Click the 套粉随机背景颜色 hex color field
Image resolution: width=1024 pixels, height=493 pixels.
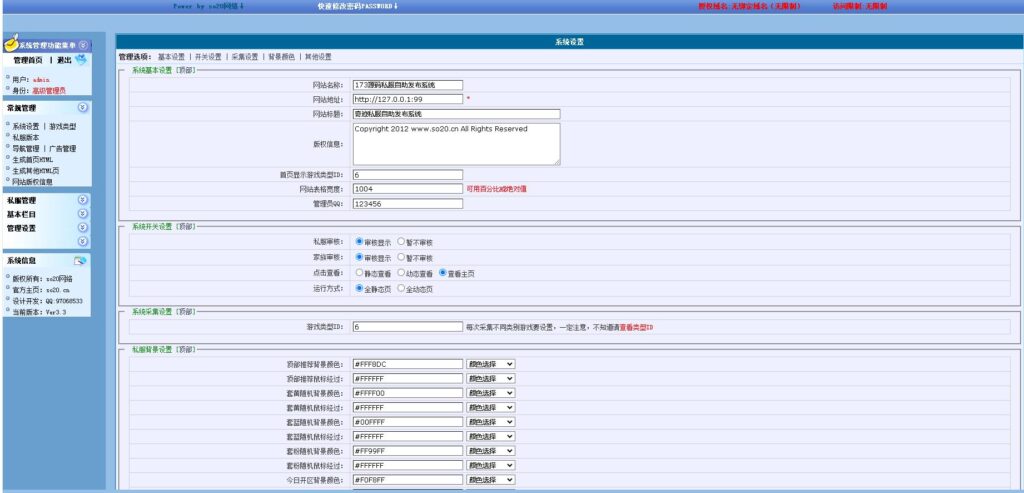pyautogui.click(x=407, y=451)
